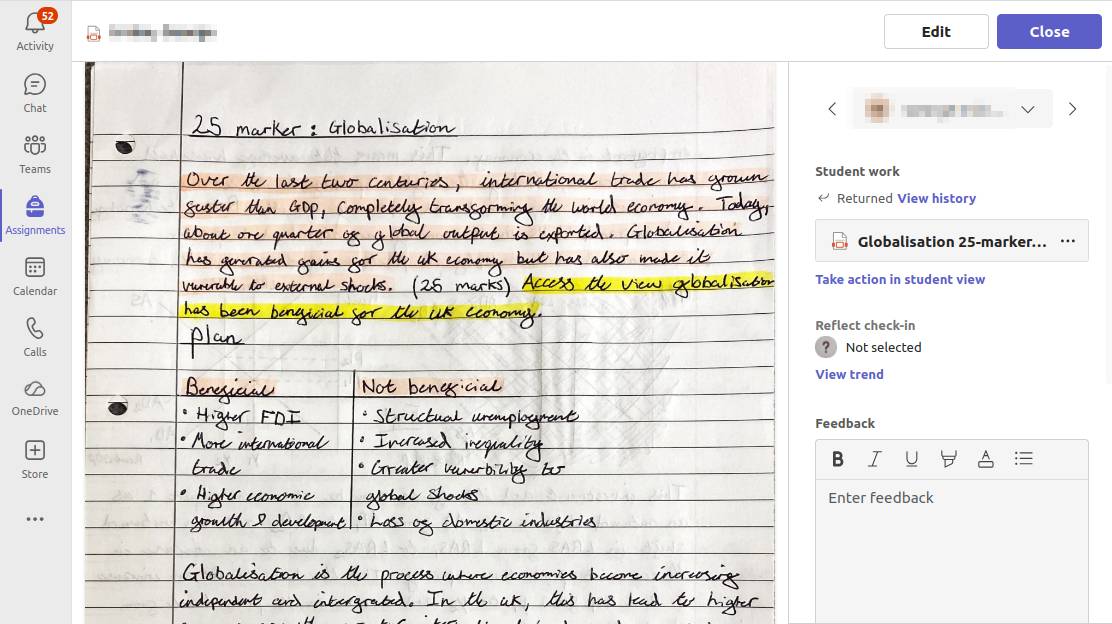This screenshot has height=624, width=1112.
Task: Open Chat in the sidebar
Action: coord(35,94)
